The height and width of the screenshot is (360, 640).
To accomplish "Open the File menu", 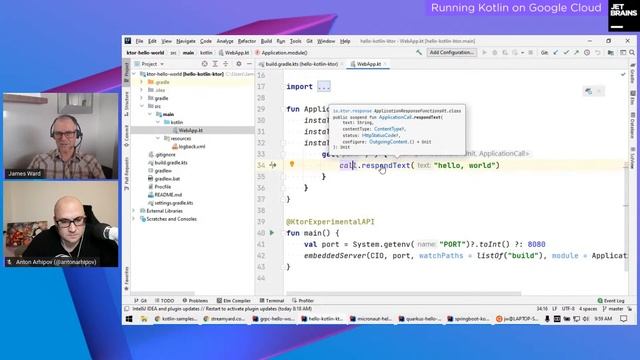I will [139, 41].
